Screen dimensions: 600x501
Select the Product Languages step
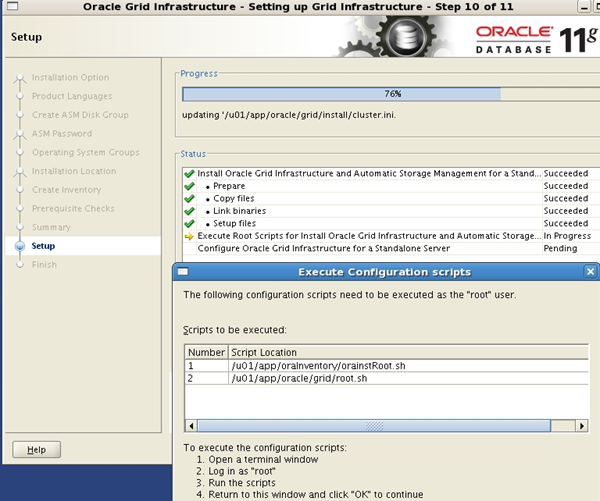tap(72, 96)
